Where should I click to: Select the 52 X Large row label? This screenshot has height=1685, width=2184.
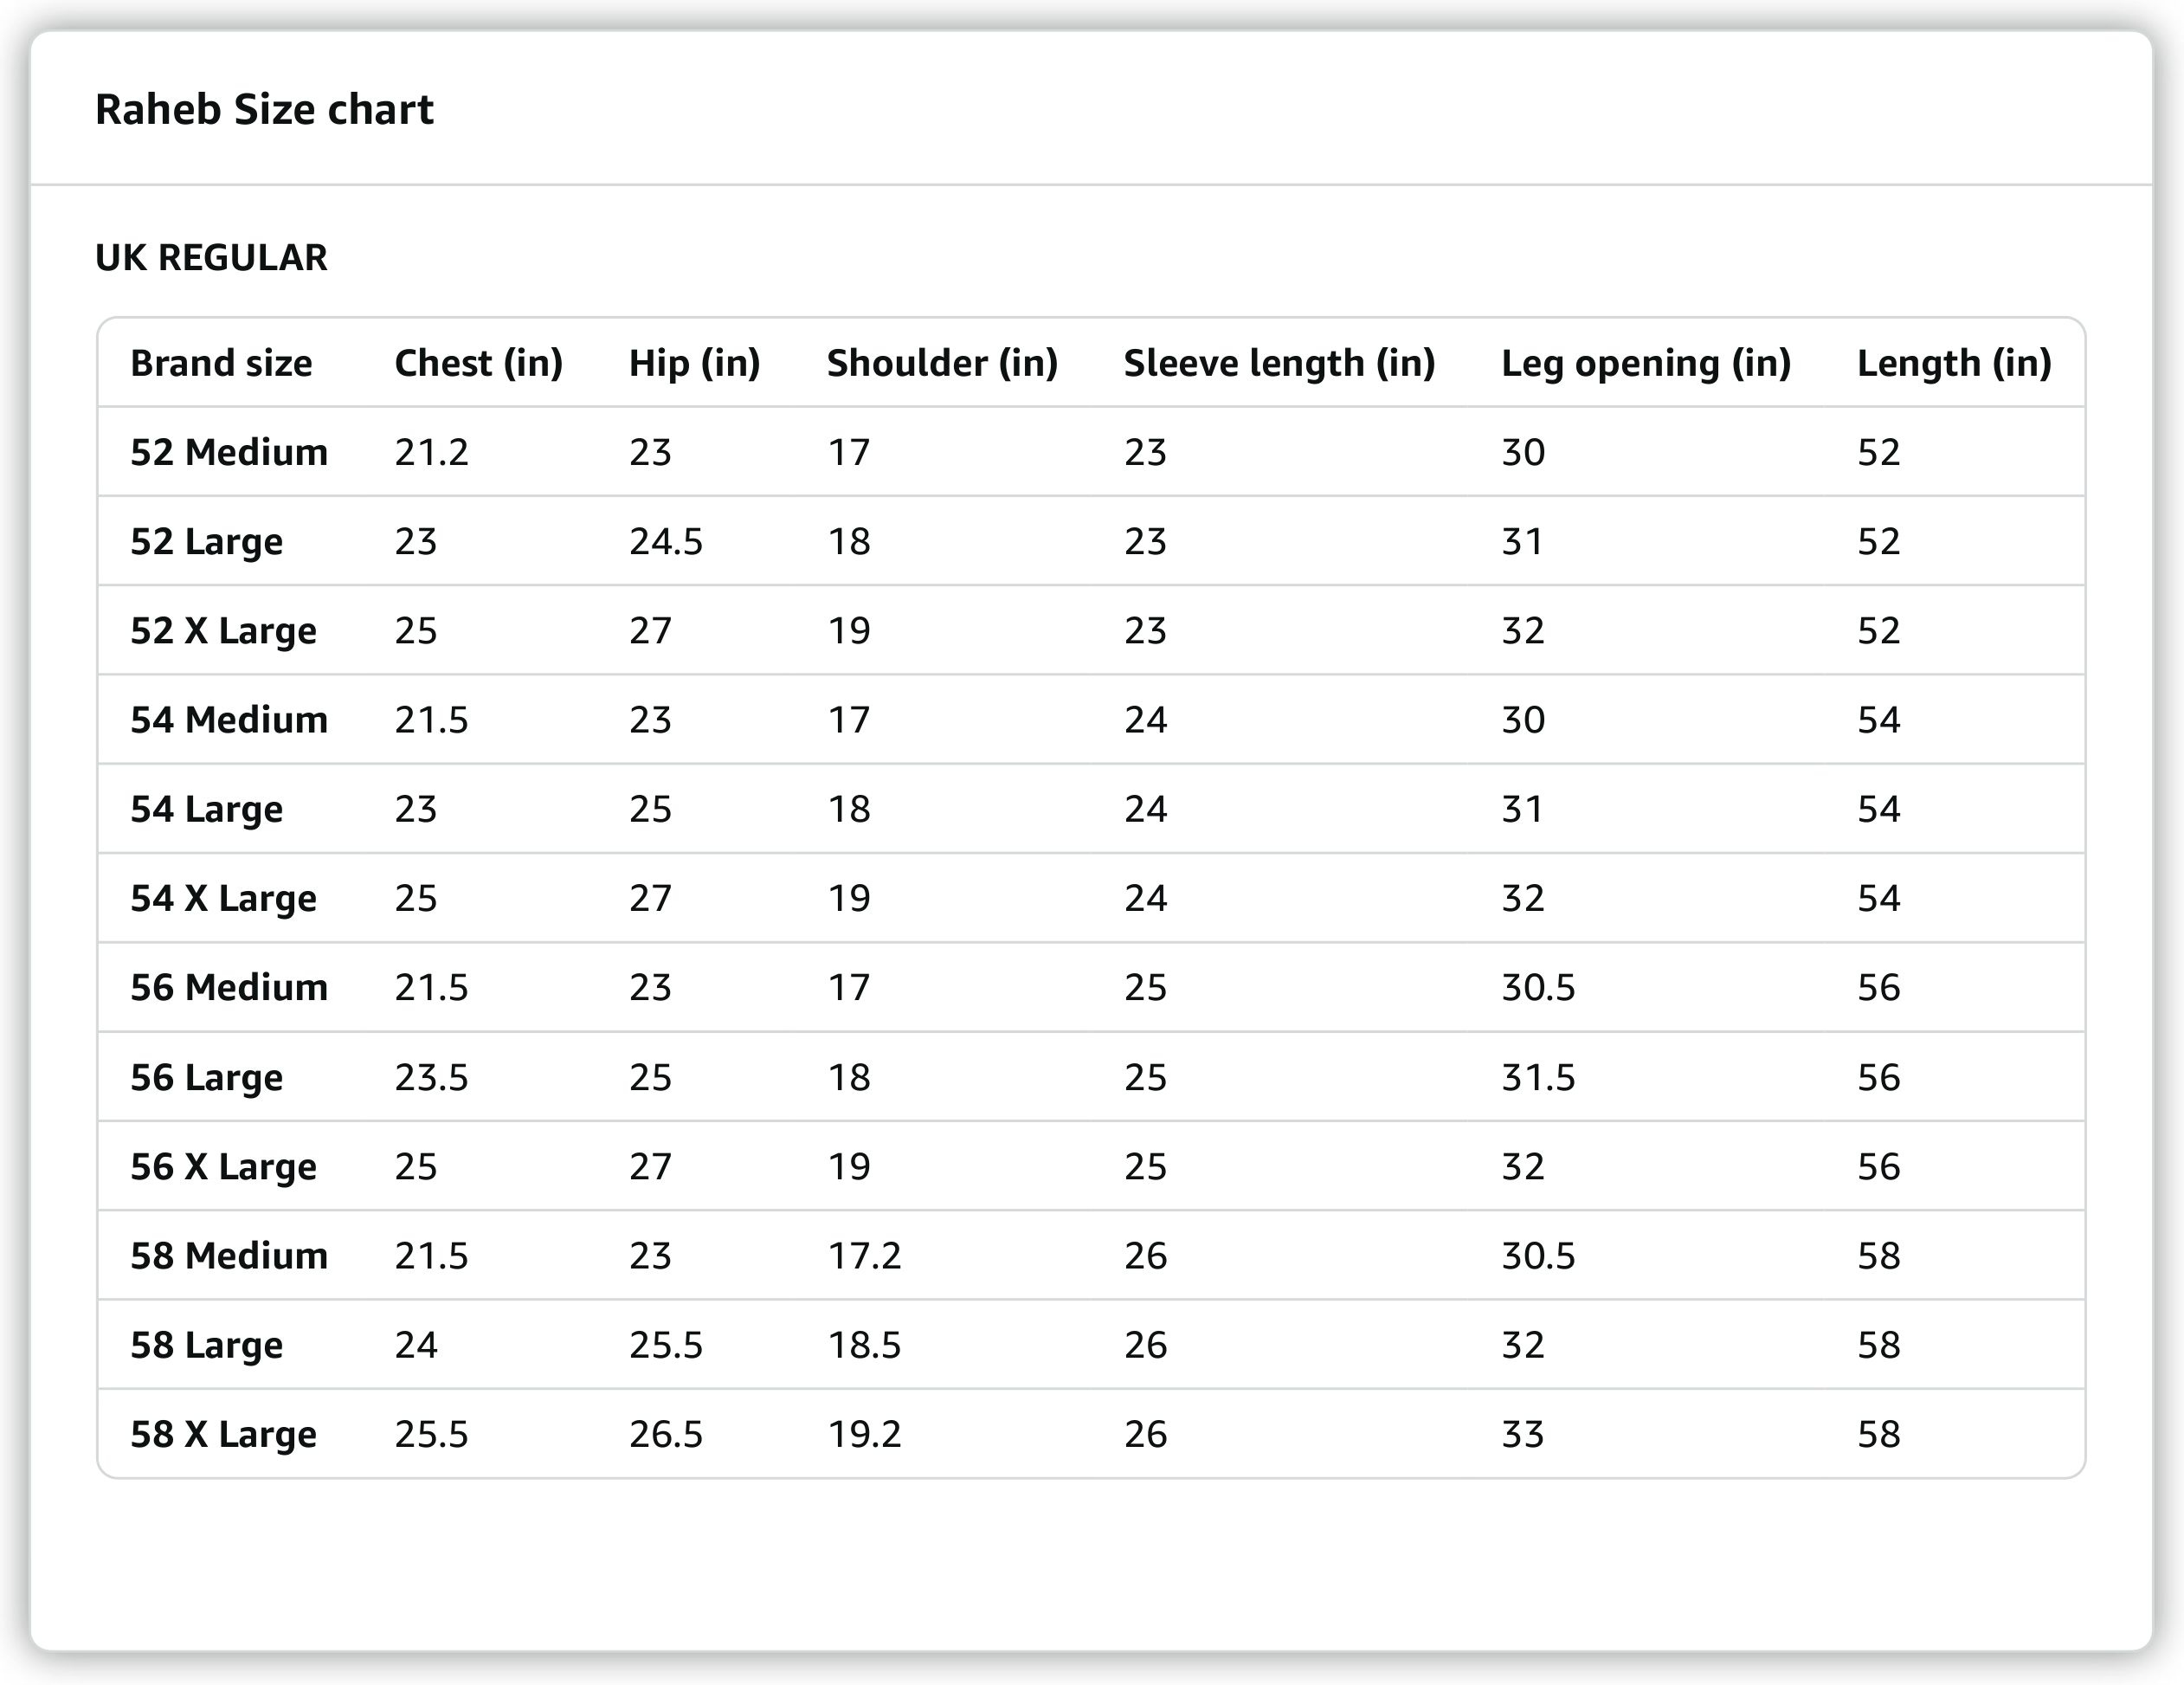click(x=223, y=631)
